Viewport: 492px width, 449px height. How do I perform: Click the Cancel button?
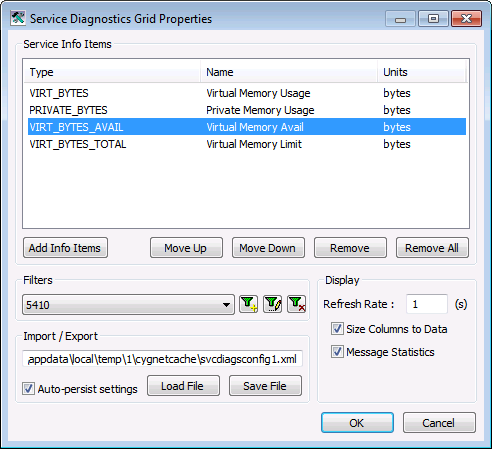tap(439, 423)
